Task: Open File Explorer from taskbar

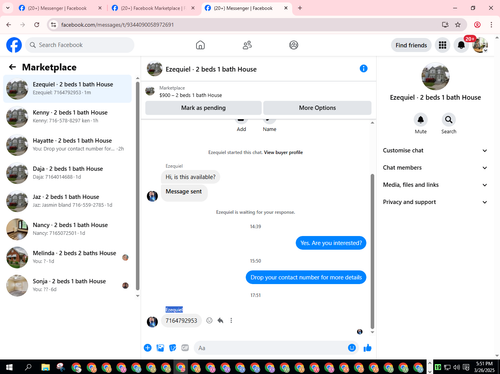Action: pos(45,367)
